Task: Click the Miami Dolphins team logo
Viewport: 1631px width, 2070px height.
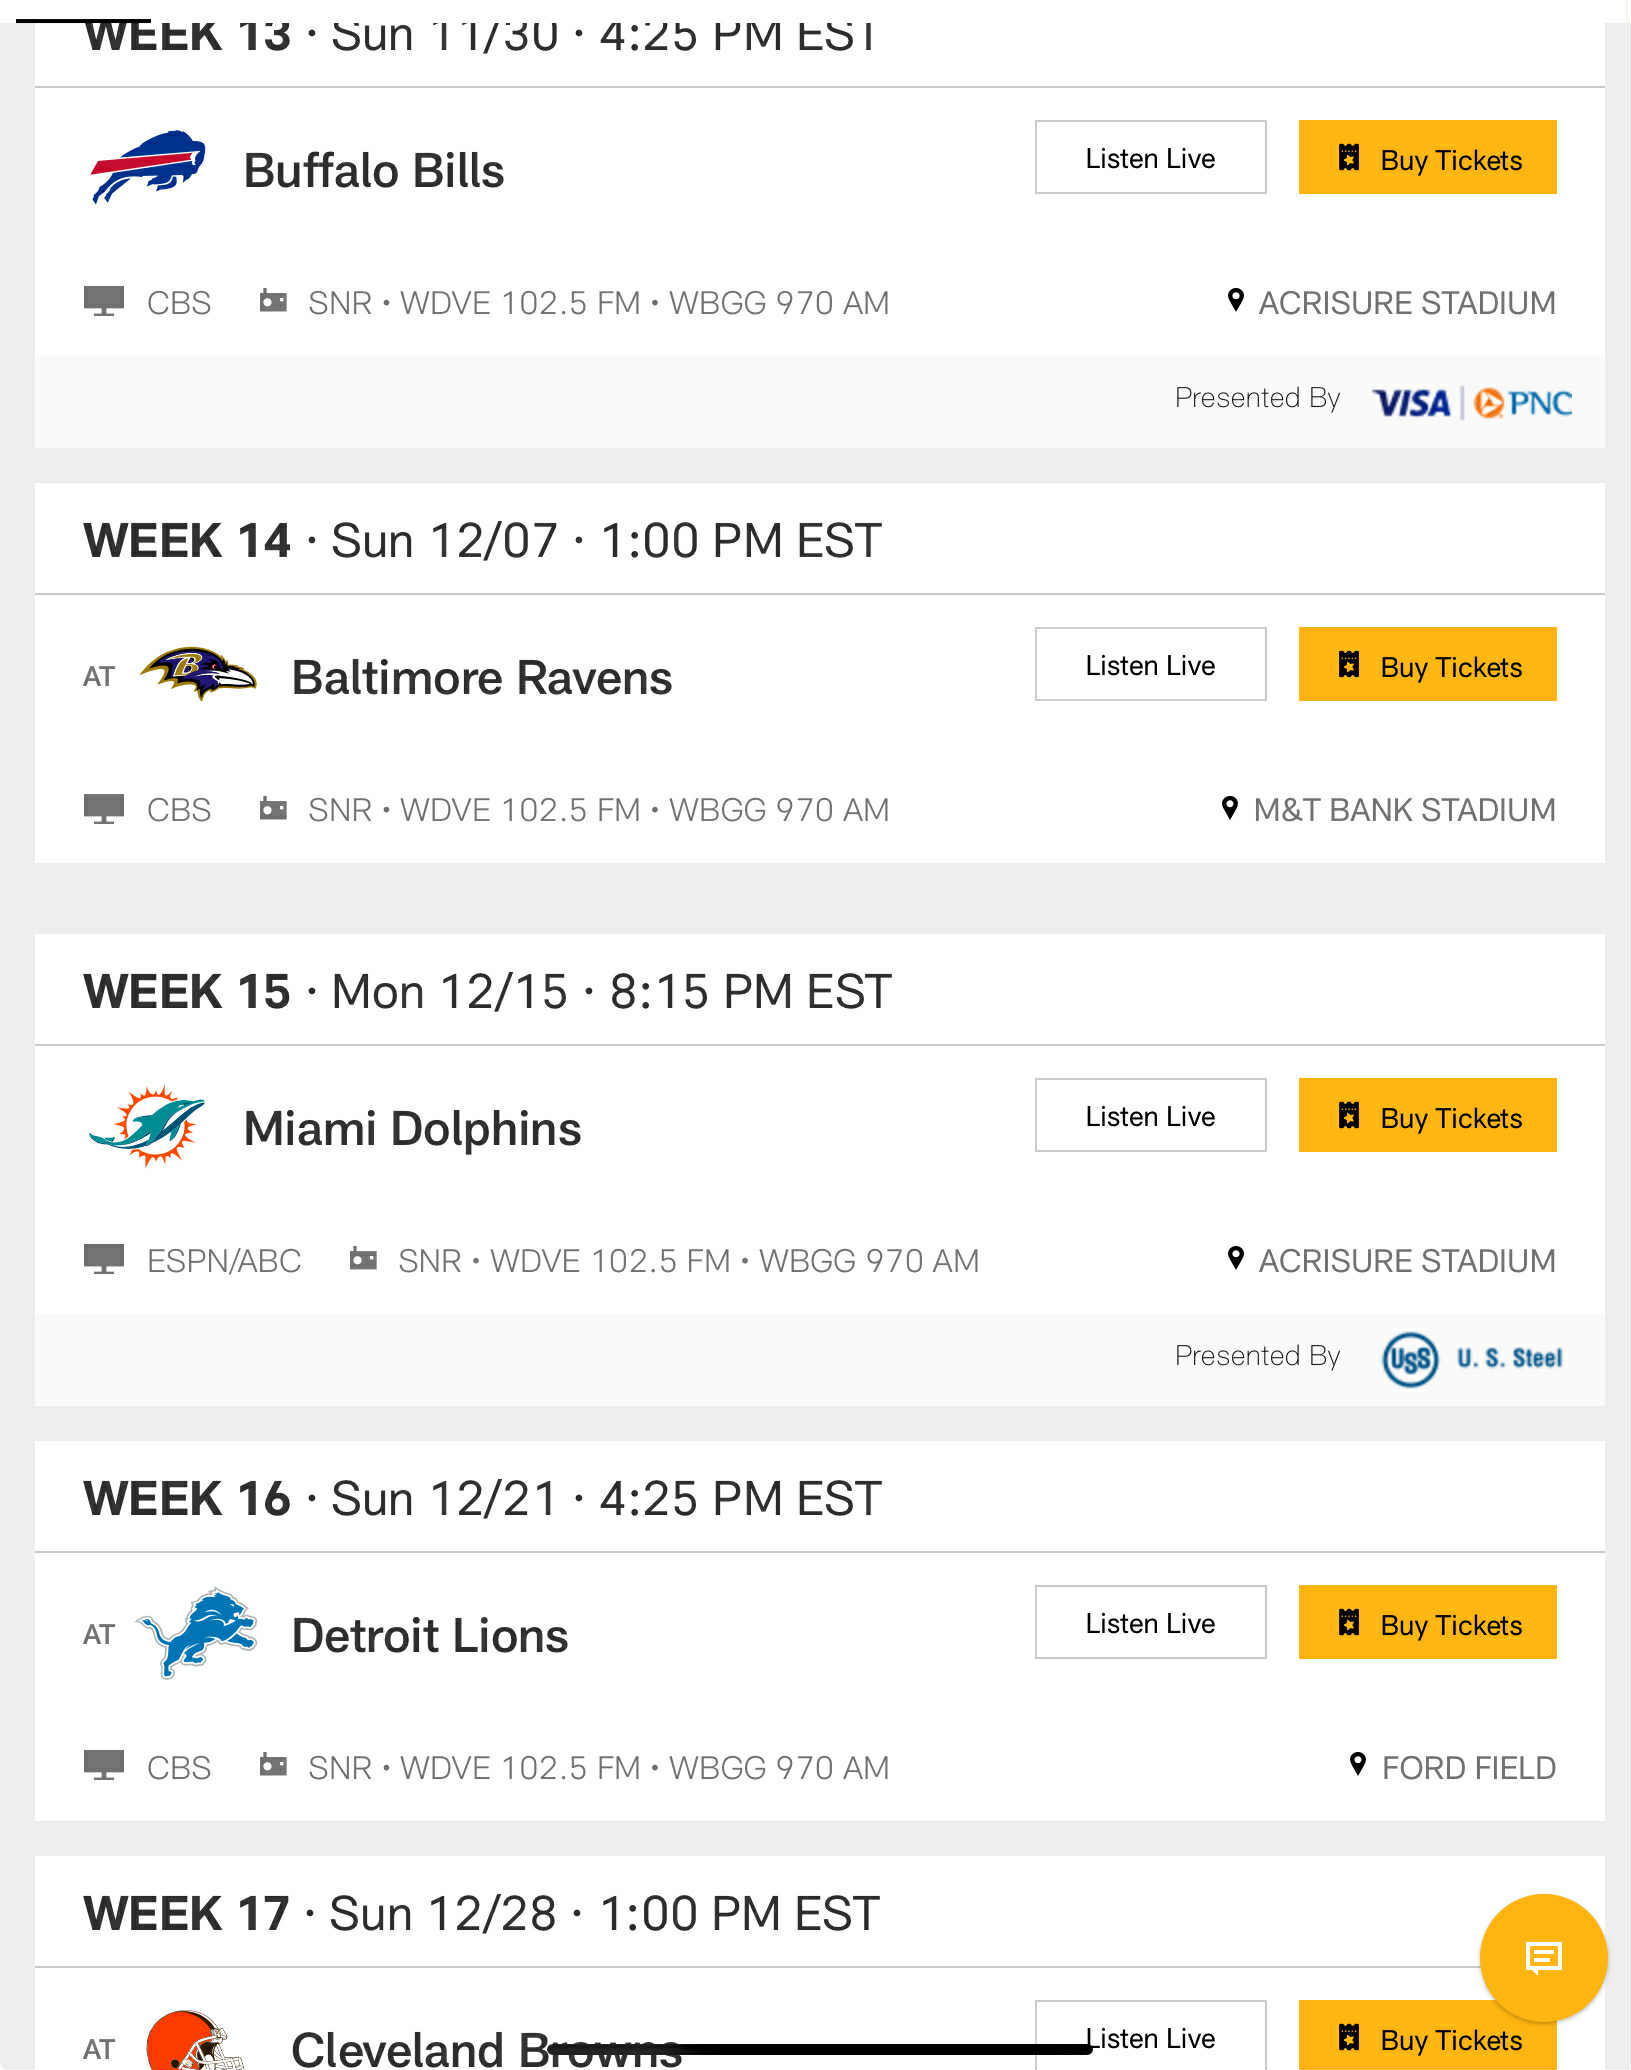Action: click(148, 1126)
